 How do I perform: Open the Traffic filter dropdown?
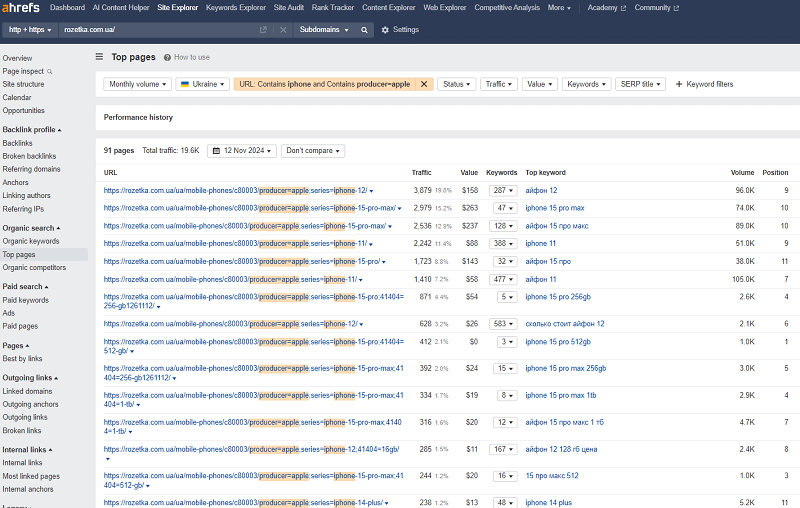tap(499, 84)
